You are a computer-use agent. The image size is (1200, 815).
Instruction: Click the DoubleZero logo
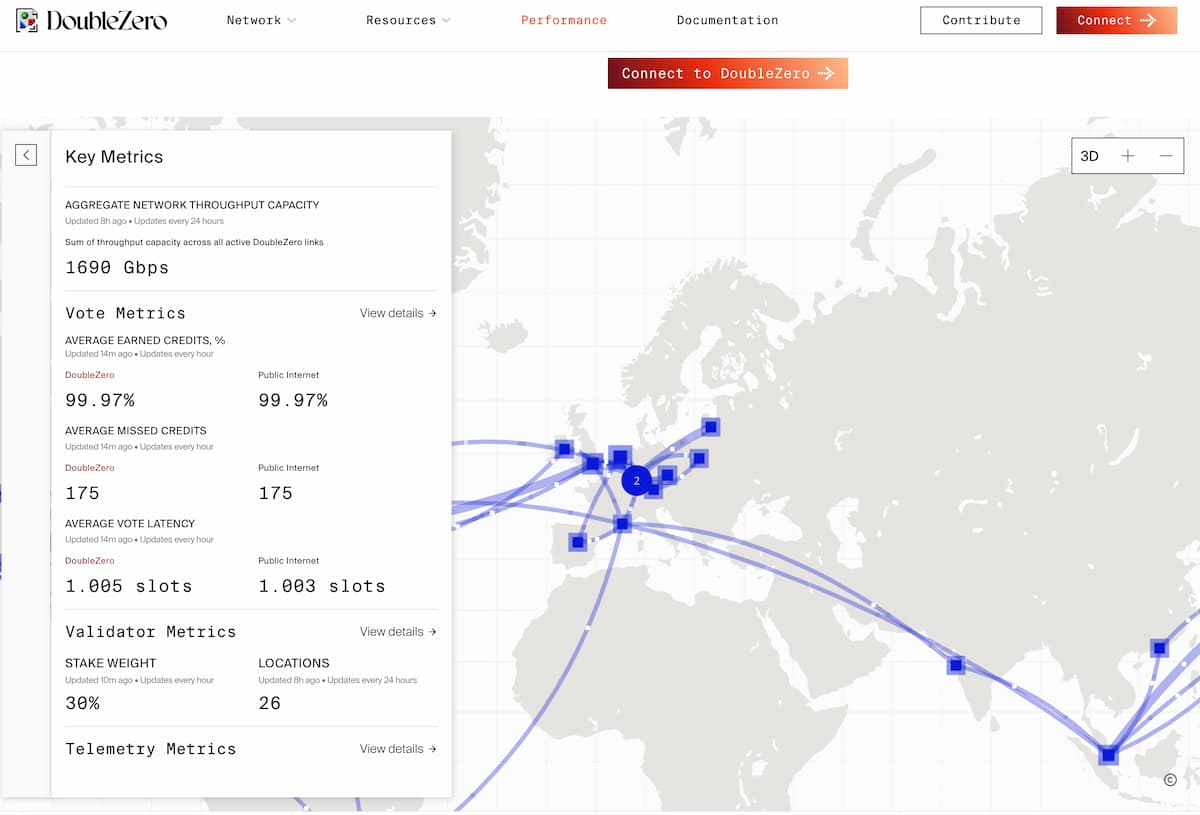tap(92, 20)
